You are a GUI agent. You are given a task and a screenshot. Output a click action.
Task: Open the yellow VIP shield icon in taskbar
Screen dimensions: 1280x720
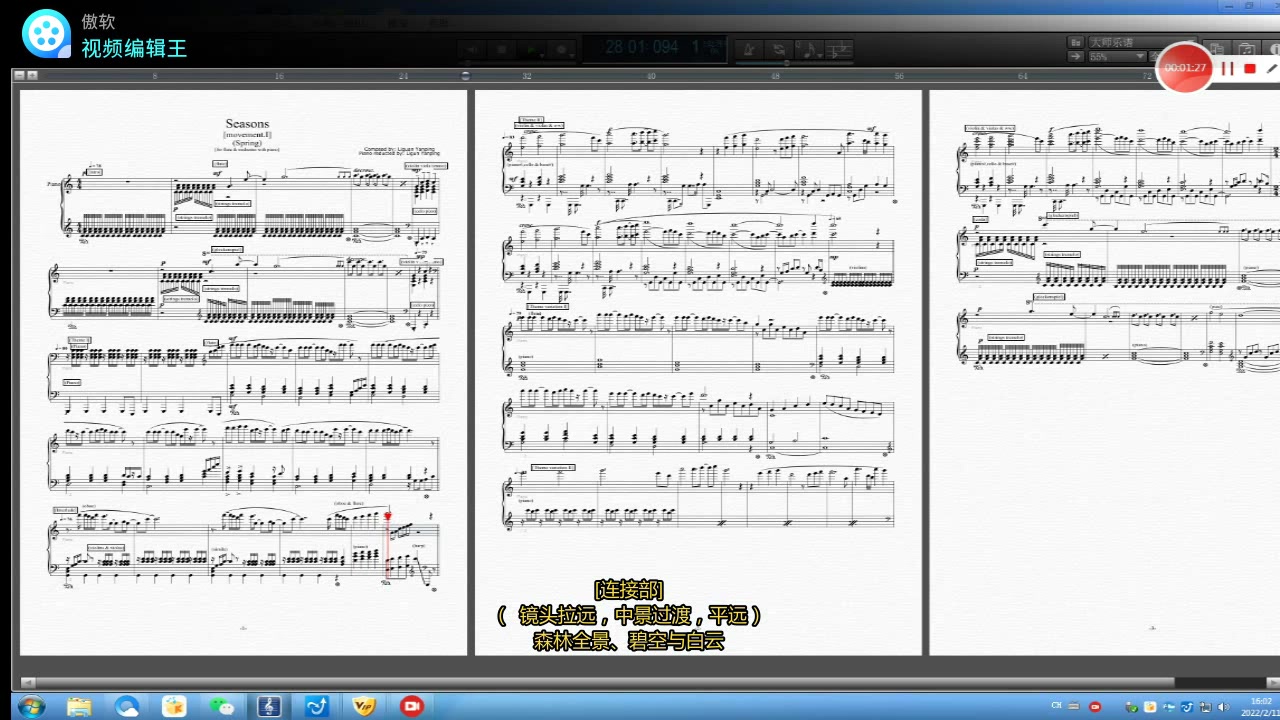point(364,706)
